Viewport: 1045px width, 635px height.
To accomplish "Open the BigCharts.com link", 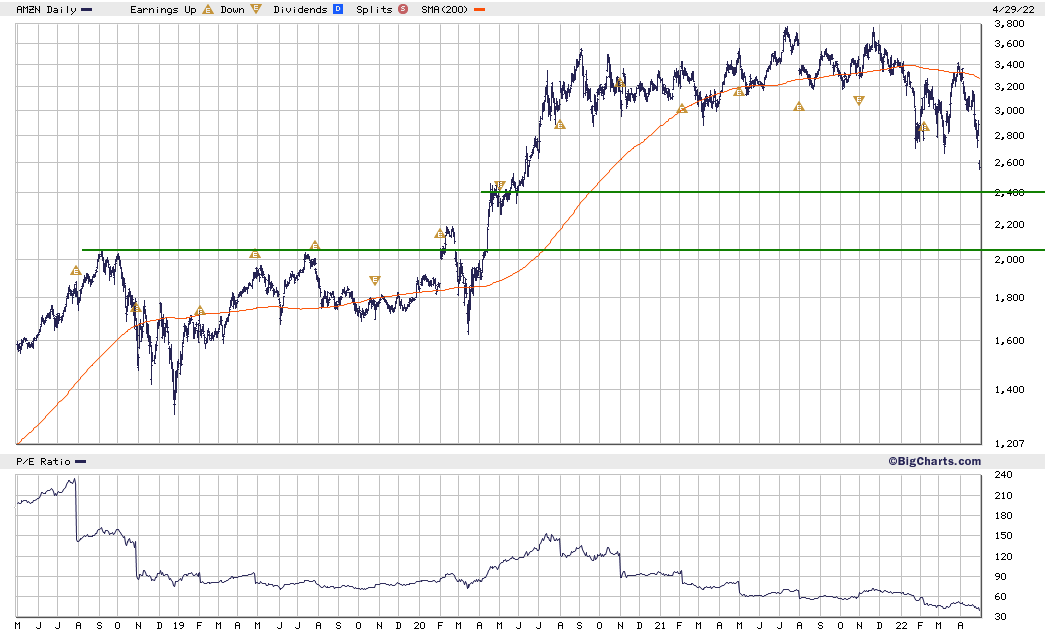I will point(934,461).
